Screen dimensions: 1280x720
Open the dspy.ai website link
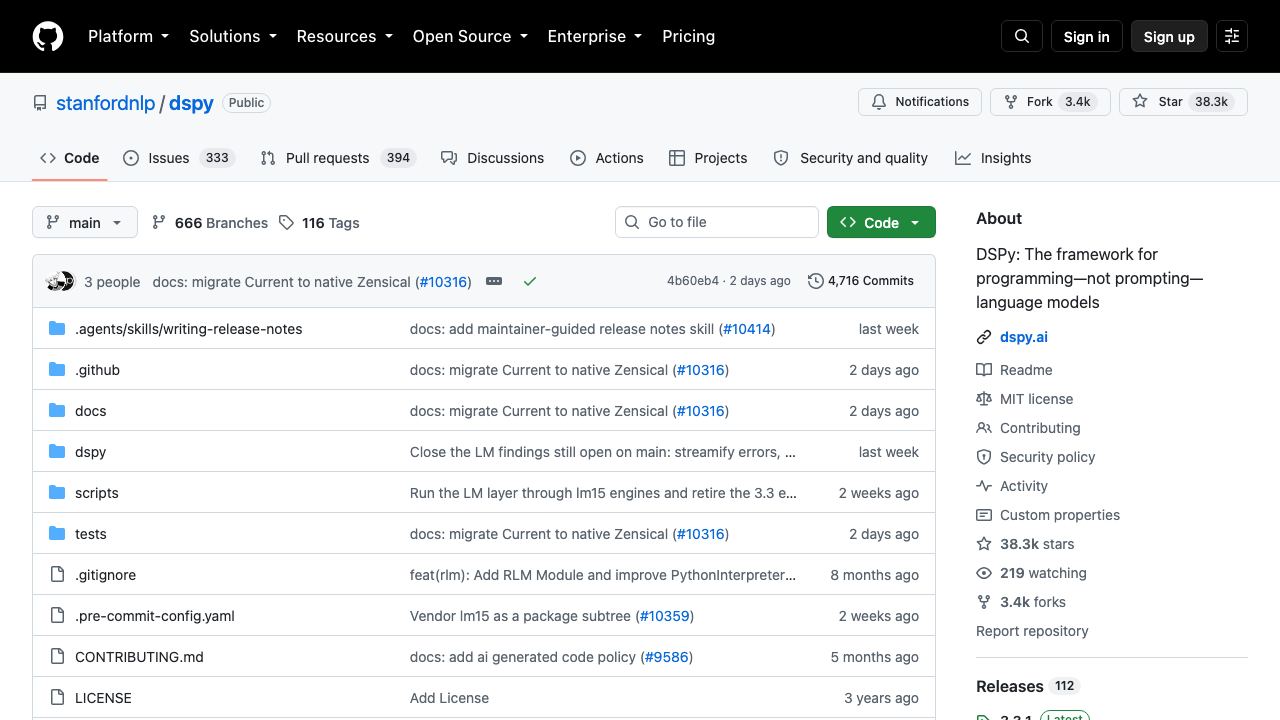[x=1024, y=337]
